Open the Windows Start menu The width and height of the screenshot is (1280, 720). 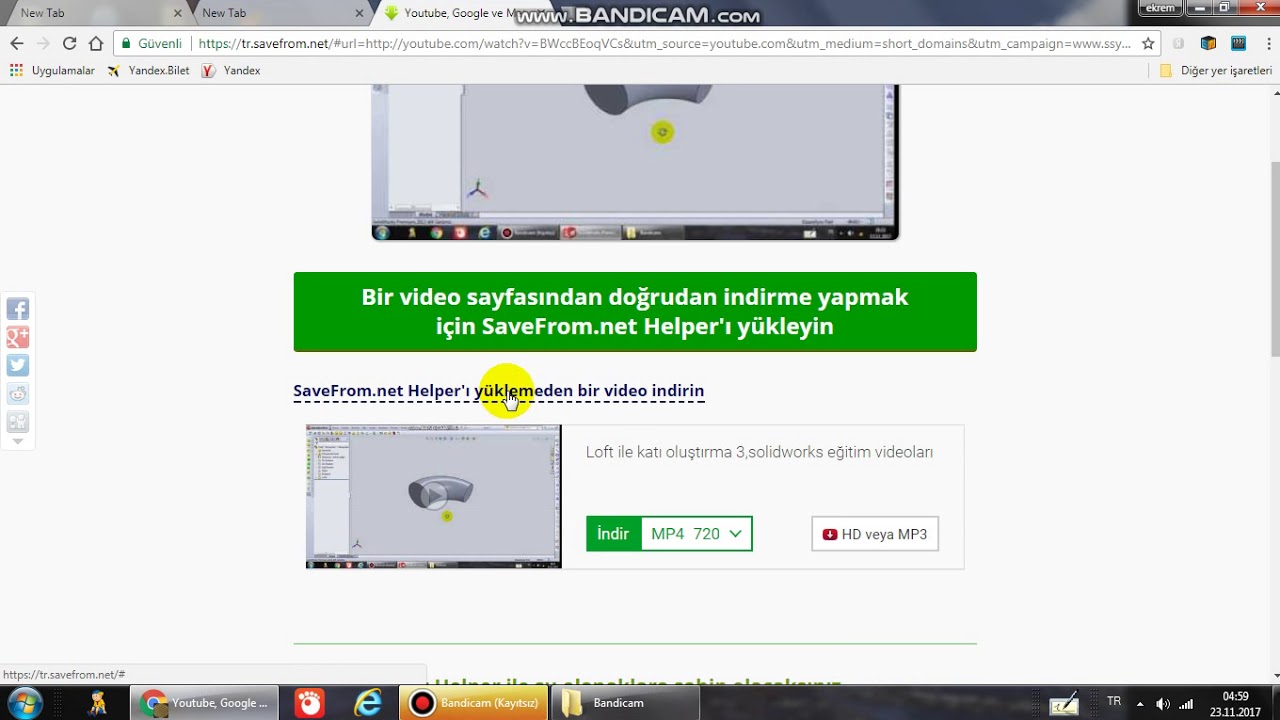24,702
